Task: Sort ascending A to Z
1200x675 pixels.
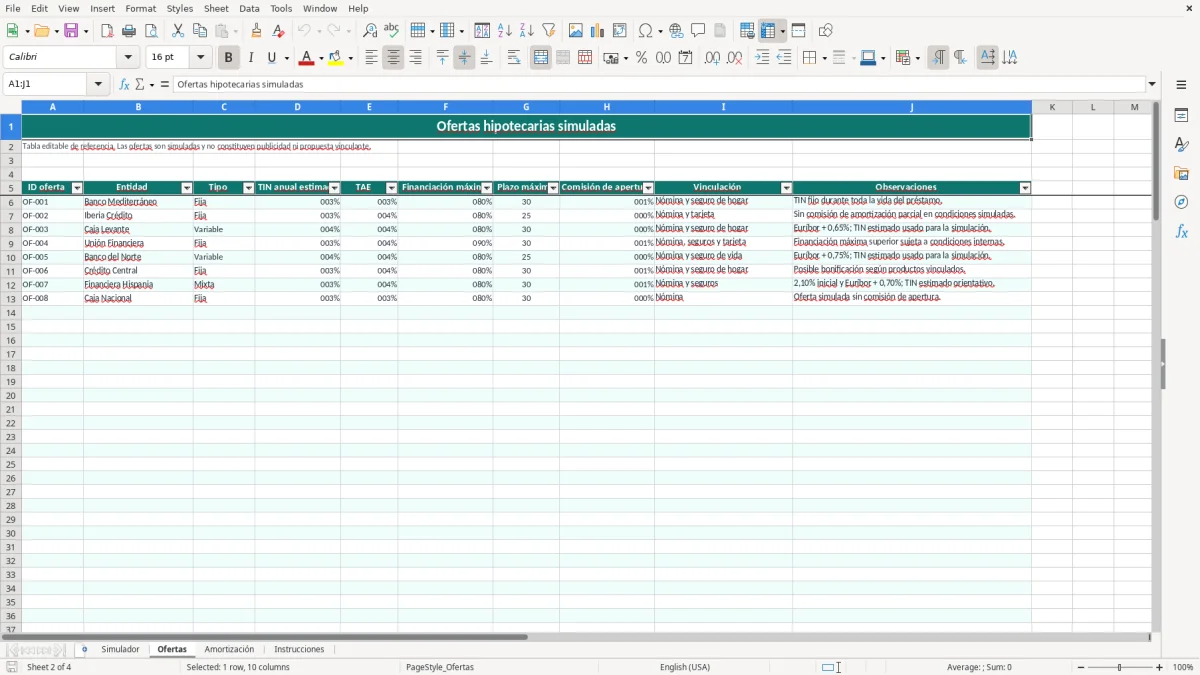Action: 505,31
